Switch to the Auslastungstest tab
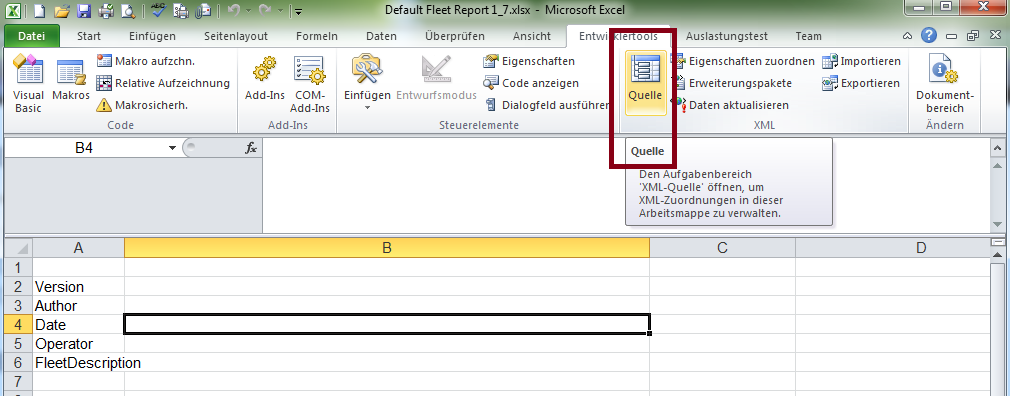This screenshot has height=396, width=1010. tap(726, 36)
